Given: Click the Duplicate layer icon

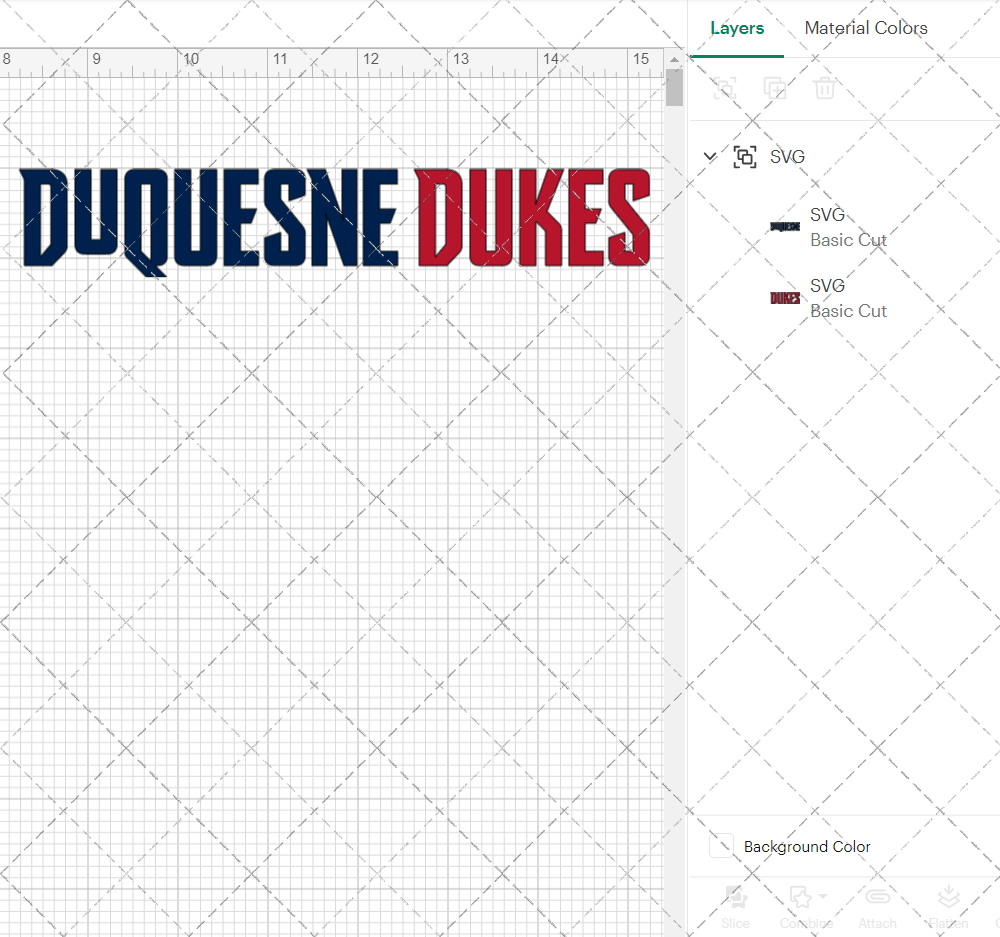Looking at the screenshot, I should (774, 88).
